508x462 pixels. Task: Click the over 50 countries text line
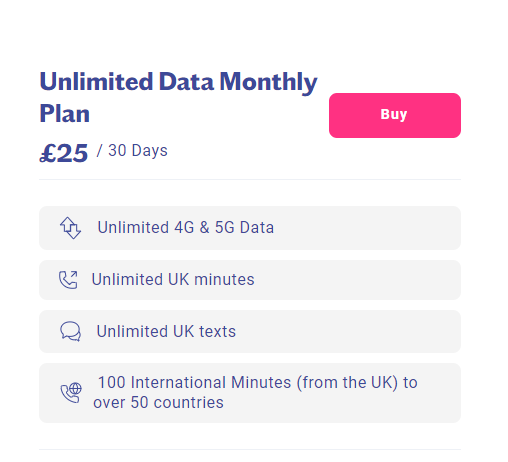point(158,402)
